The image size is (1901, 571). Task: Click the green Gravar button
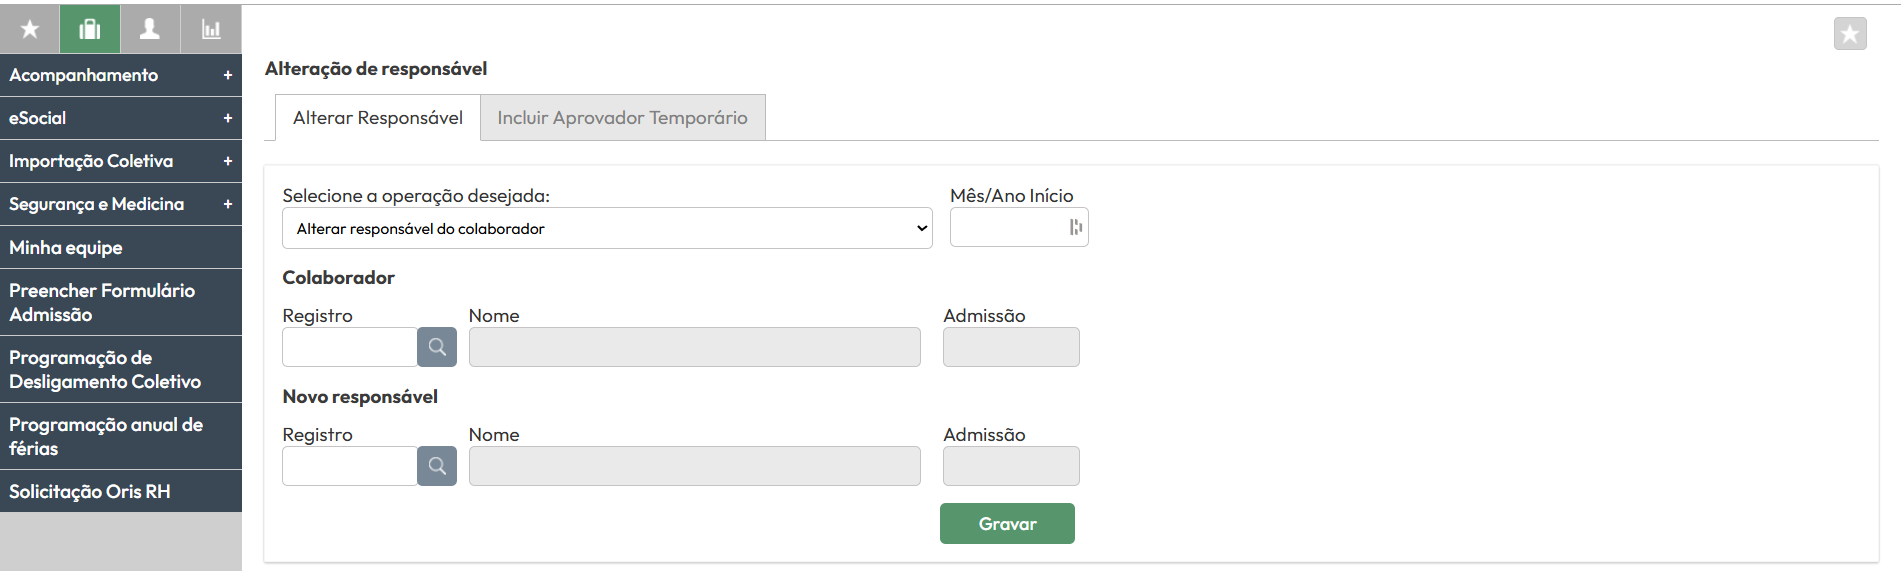[1007, 524]
